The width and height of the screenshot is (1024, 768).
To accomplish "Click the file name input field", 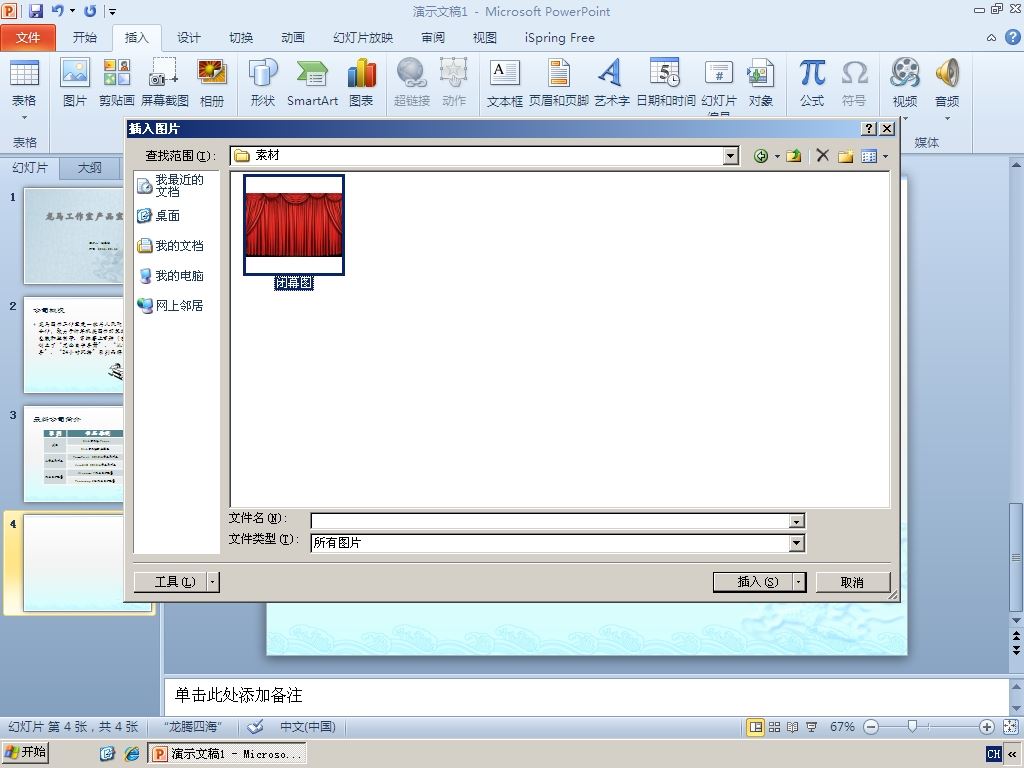I will [551, 521].
